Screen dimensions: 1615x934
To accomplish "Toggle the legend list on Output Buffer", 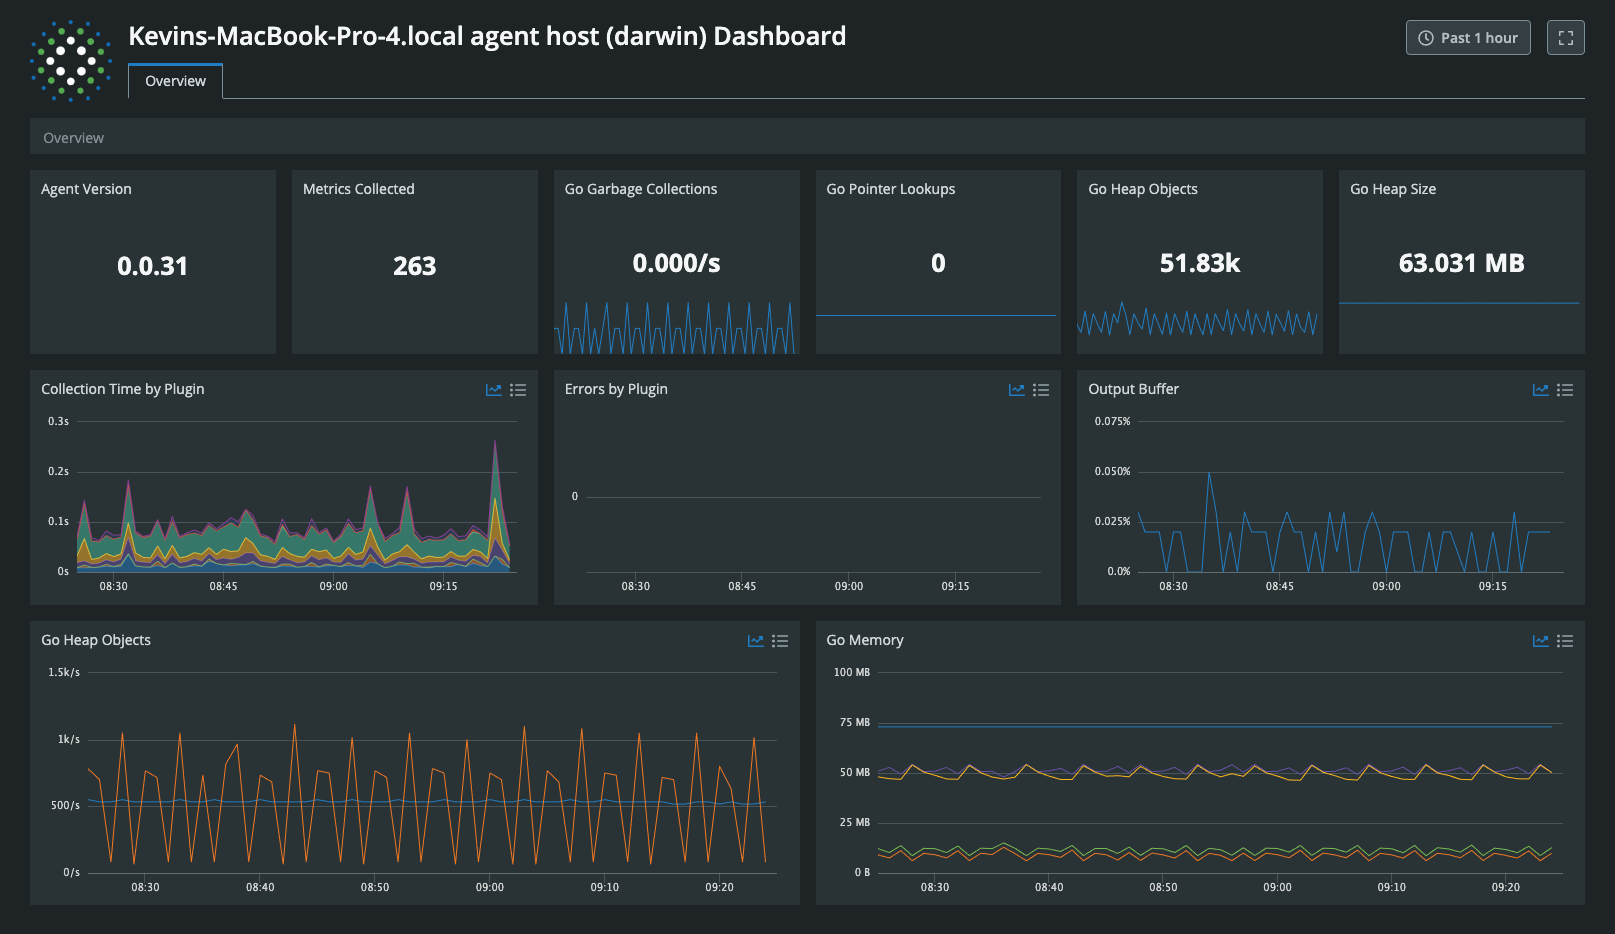I will click(1565, 389).
